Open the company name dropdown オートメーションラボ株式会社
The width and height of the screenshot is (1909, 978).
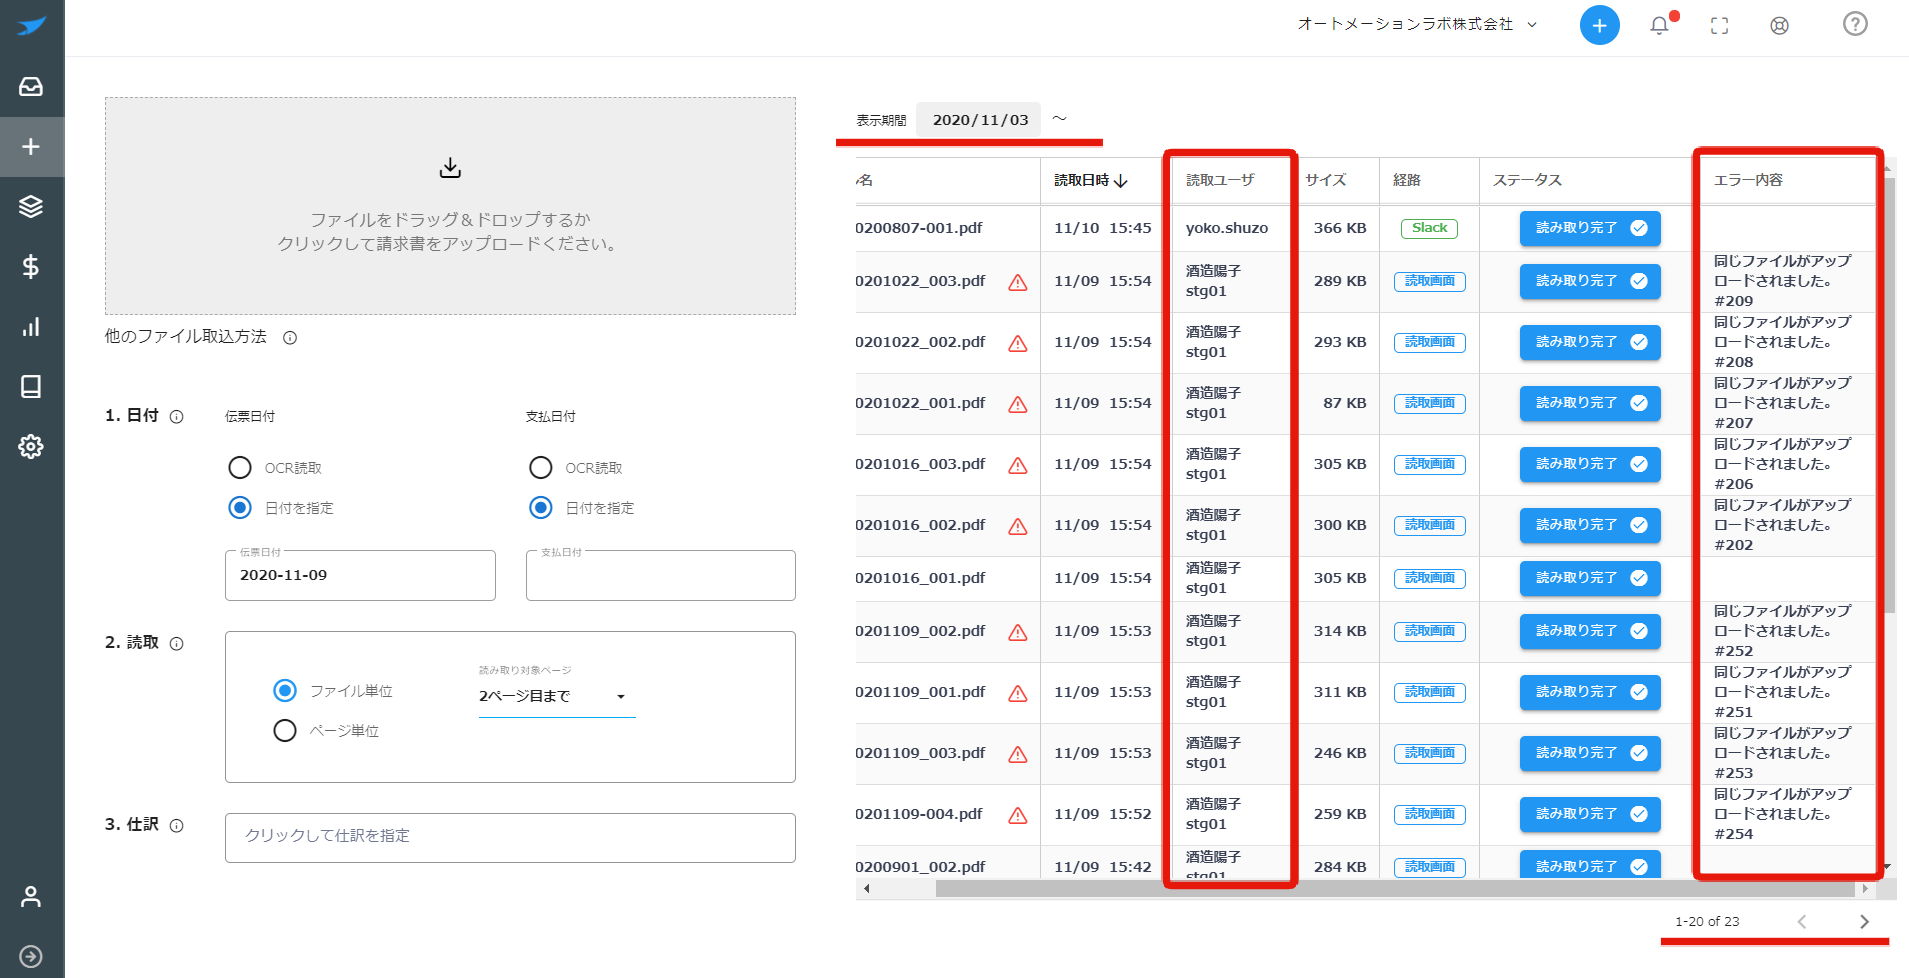click(1417, 25)
